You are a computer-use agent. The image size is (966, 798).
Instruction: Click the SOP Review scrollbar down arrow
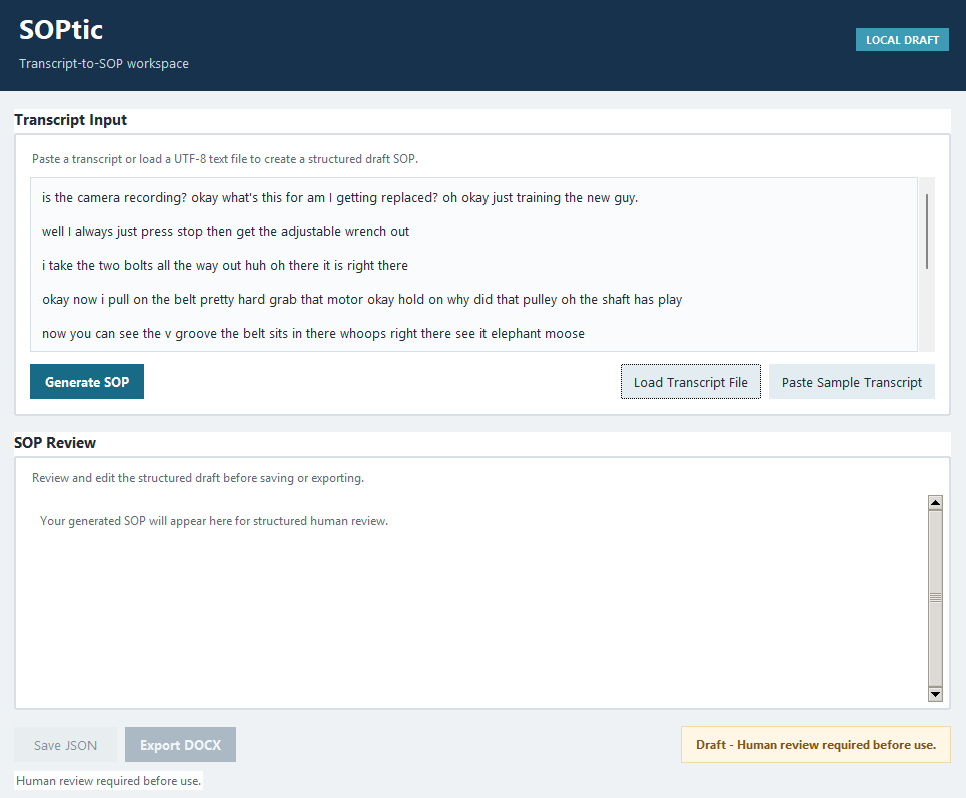click(x=935, y=694)
